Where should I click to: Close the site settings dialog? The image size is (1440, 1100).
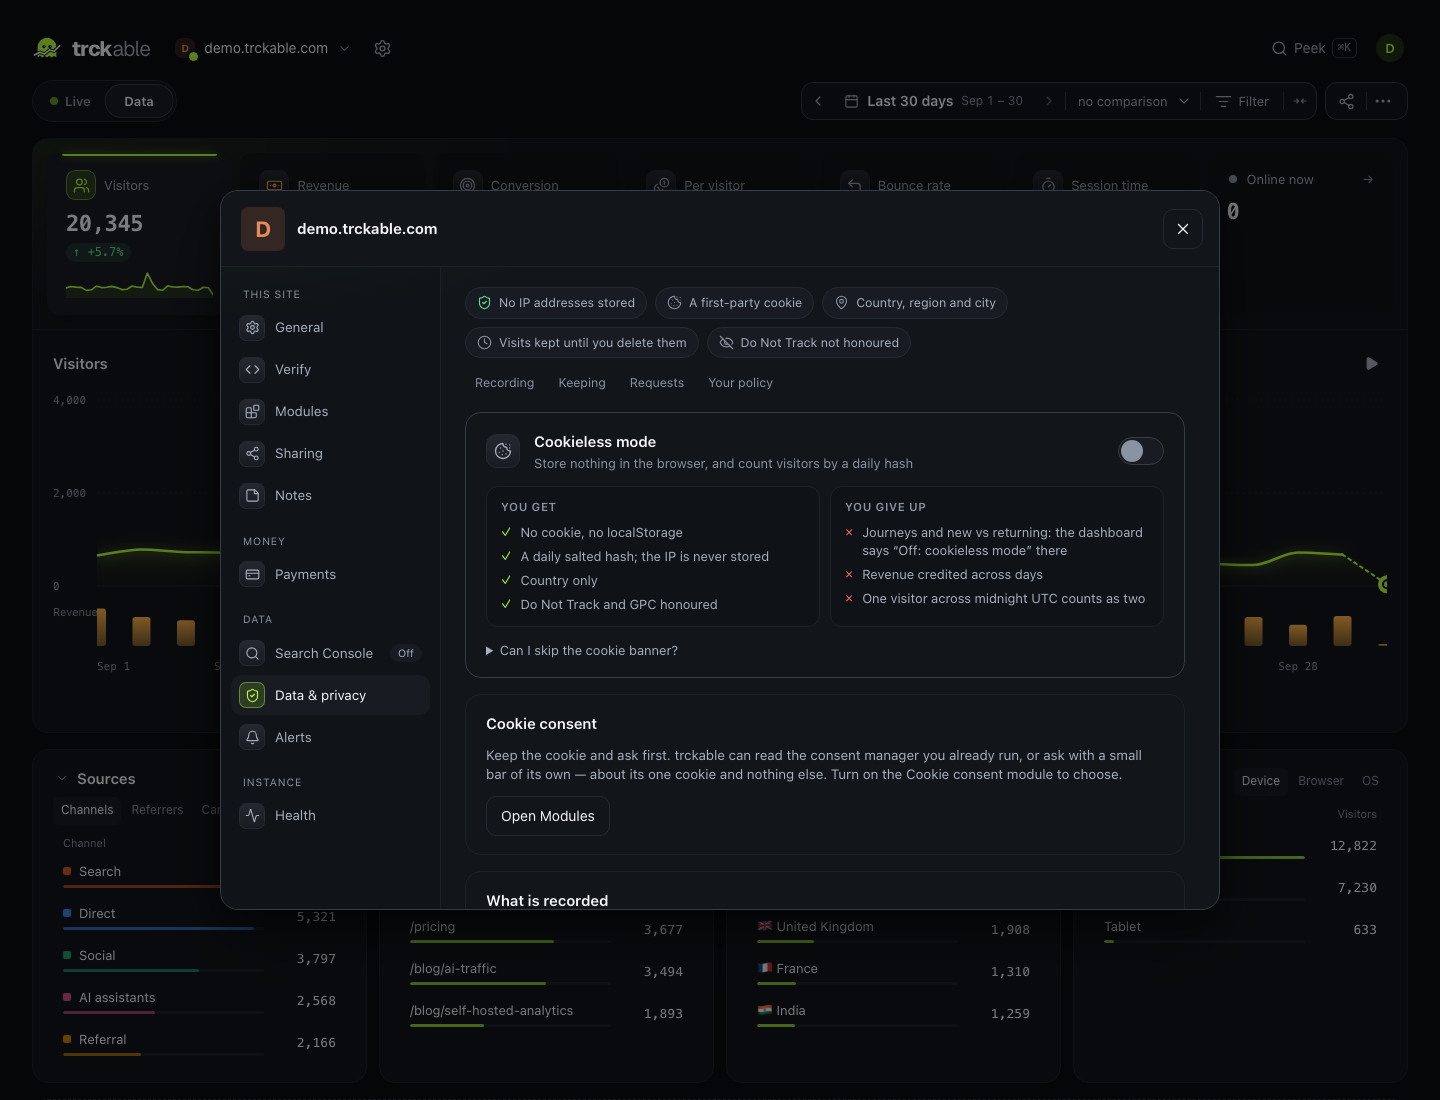(x=1182, y=229)
